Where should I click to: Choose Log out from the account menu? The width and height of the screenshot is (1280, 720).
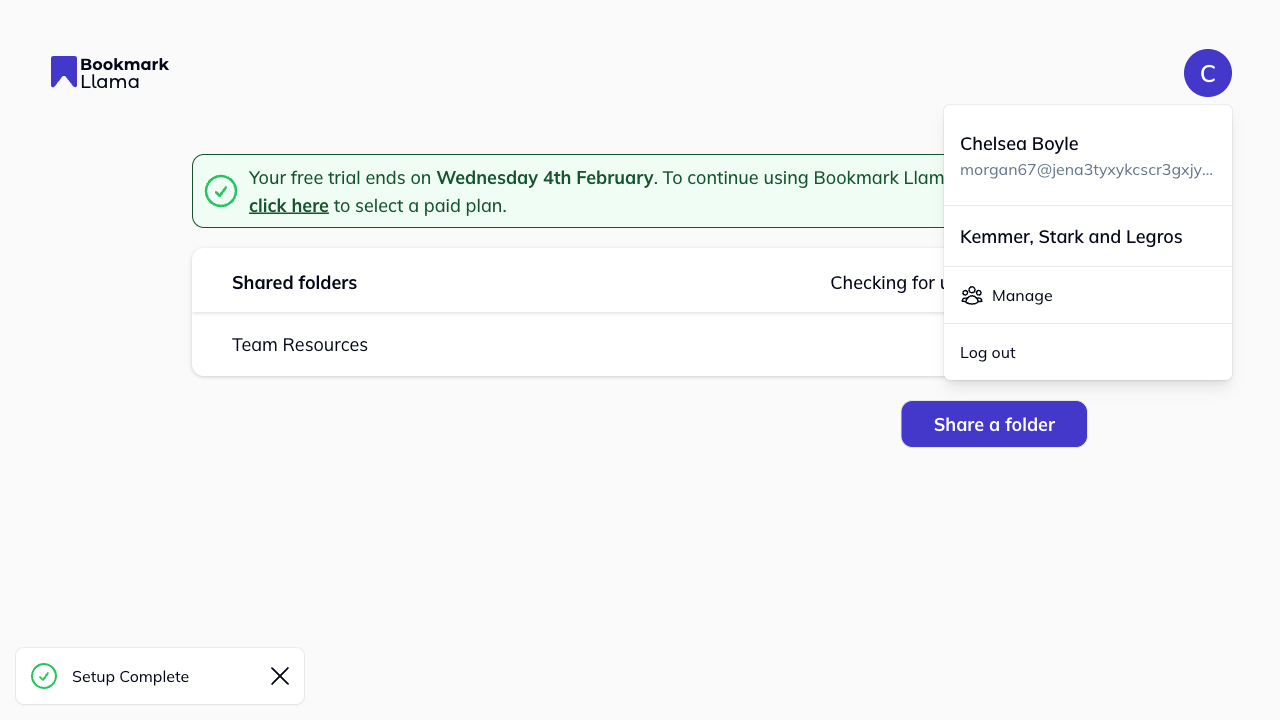[987, 352]
